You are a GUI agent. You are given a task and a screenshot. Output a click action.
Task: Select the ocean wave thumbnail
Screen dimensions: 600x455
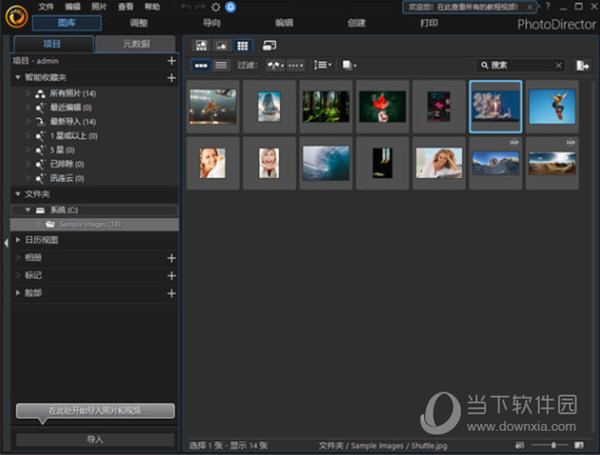click(x=326, y=163)
